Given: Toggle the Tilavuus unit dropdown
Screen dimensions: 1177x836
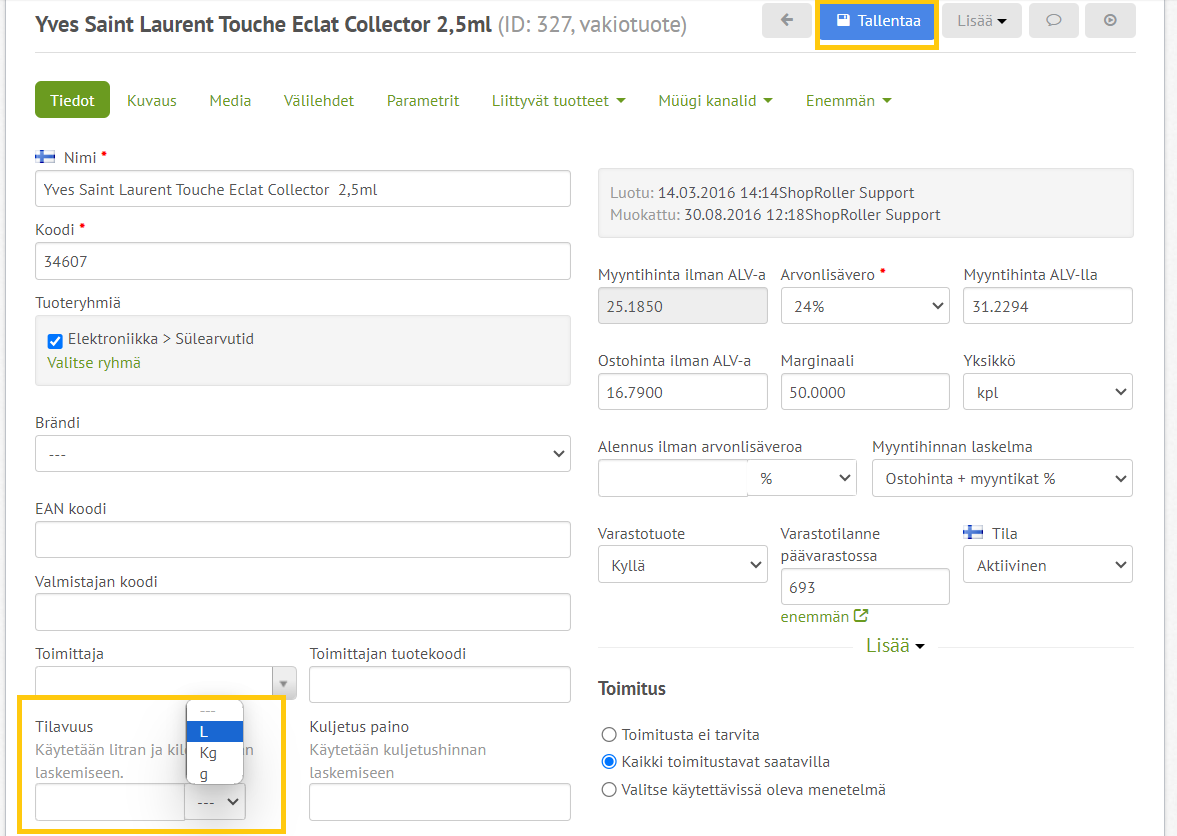Looking at the screenshot, I should tap(215, 802).
